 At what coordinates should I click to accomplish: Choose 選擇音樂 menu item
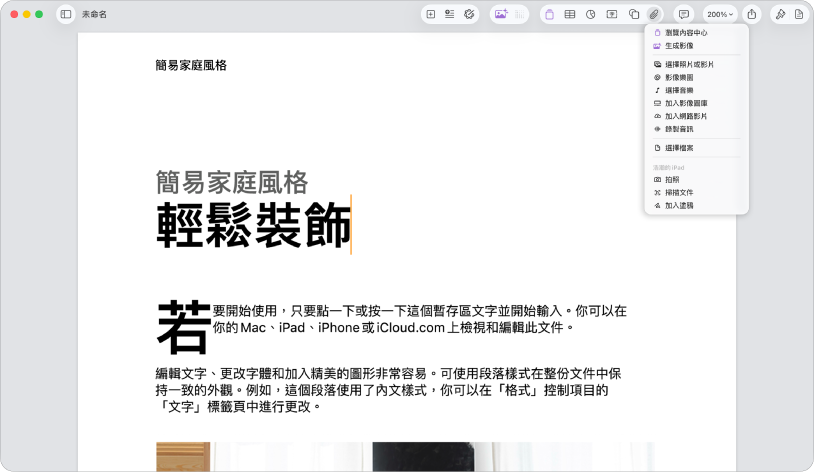pos(696,90)
